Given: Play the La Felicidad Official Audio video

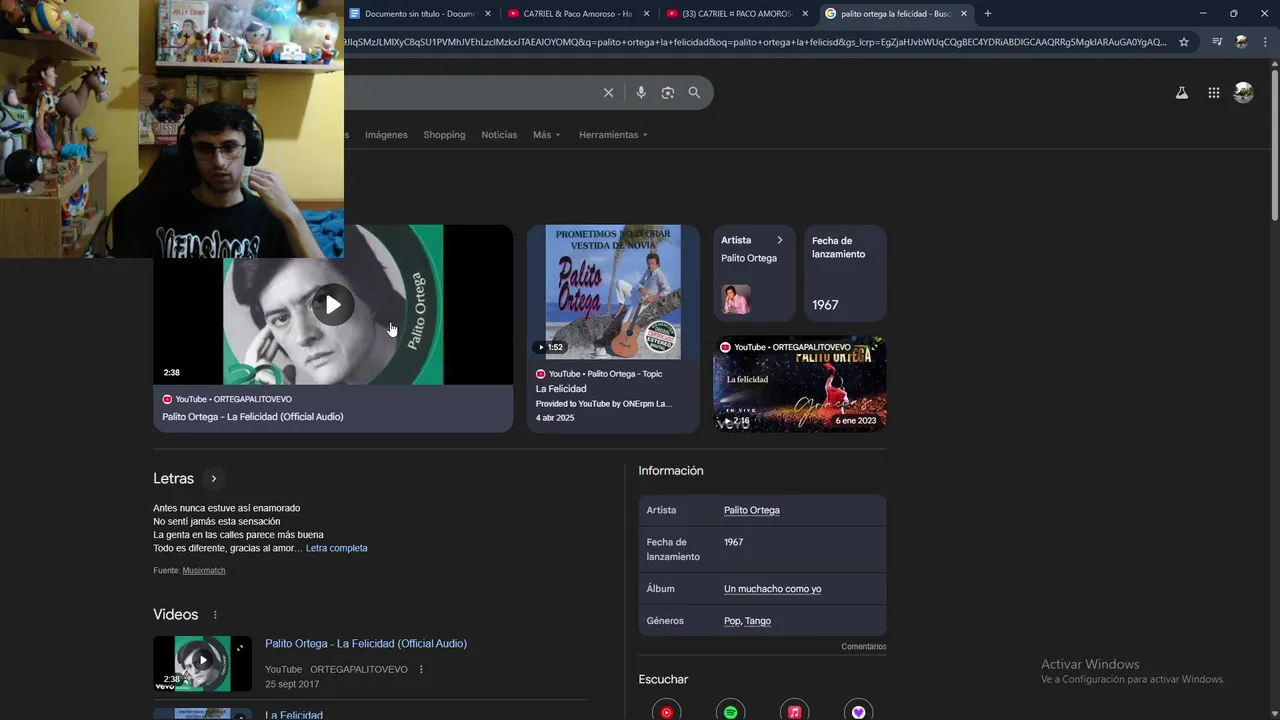Looking at the screenshot, I should tap(333, 305).
